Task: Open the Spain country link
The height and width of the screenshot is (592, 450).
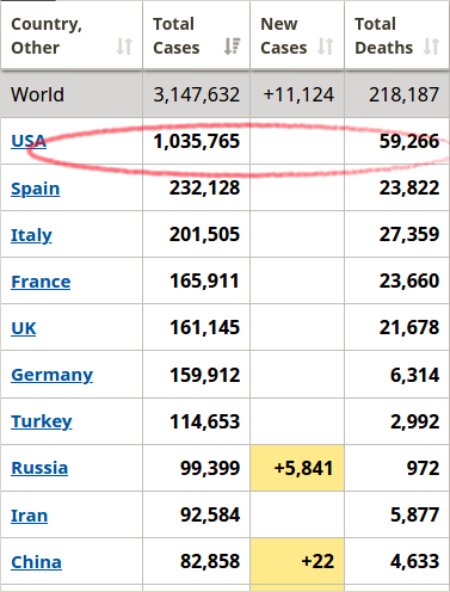Action: click(35, 188)
